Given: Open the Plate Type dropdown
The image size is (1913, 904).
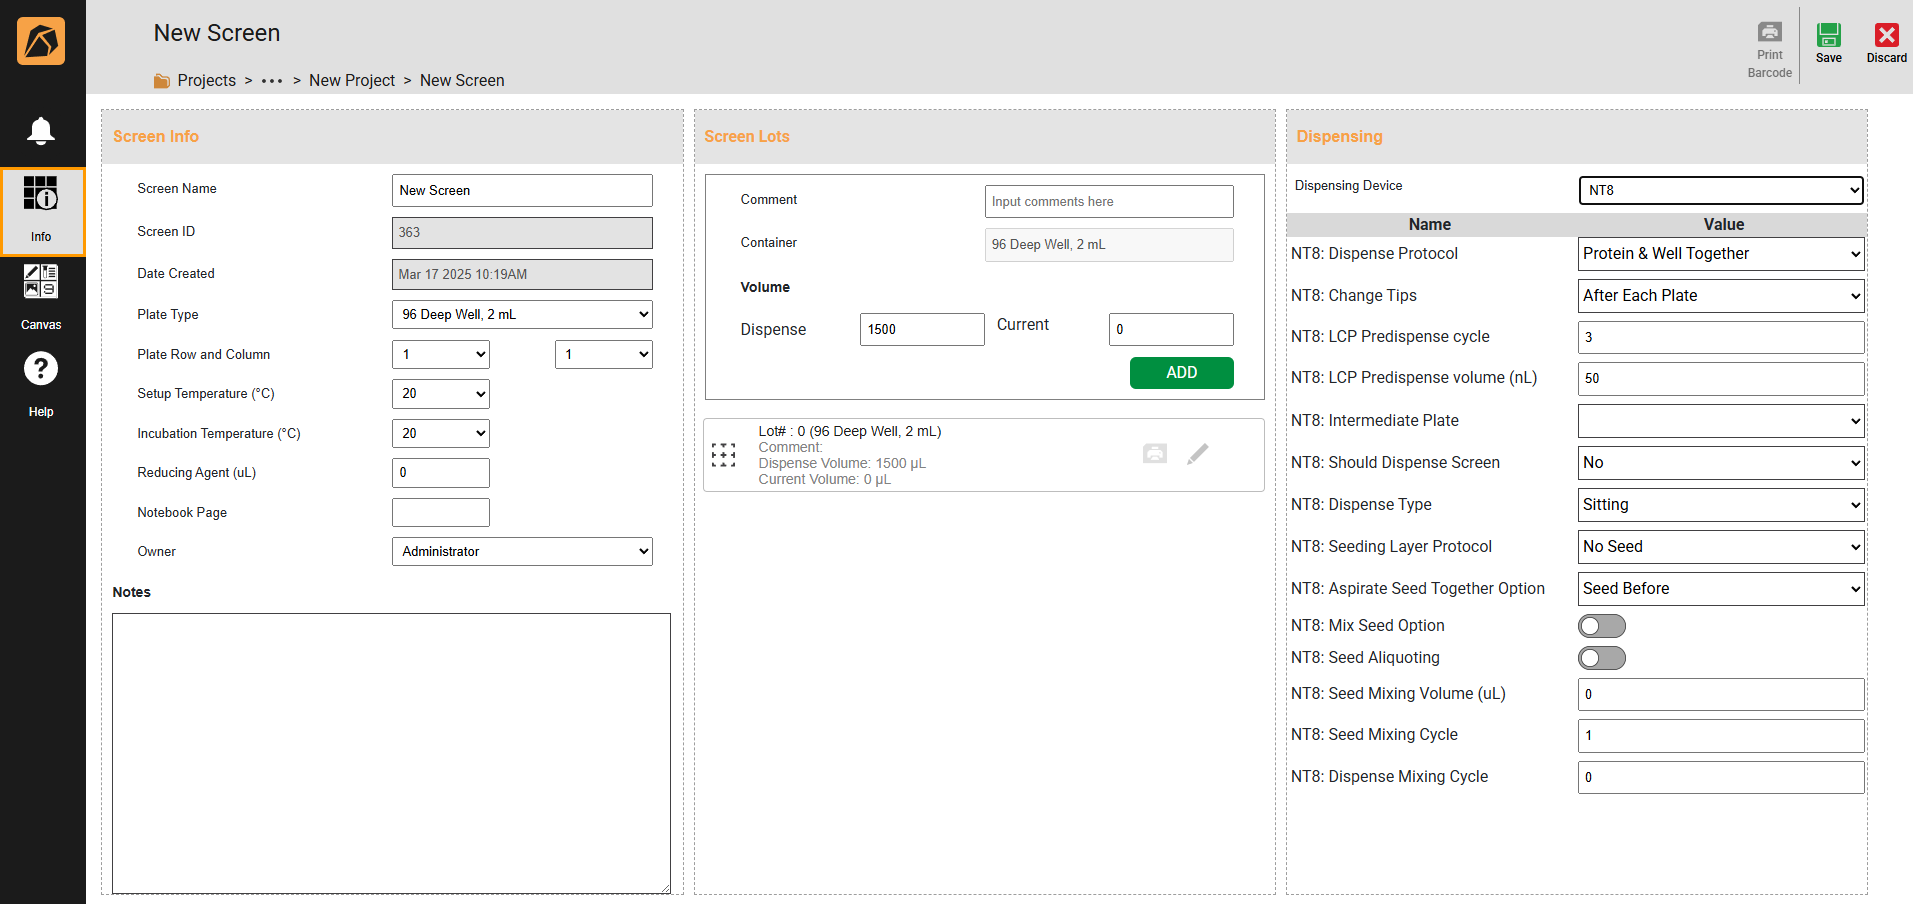Looking at the screenshot, I should point(522,314).
